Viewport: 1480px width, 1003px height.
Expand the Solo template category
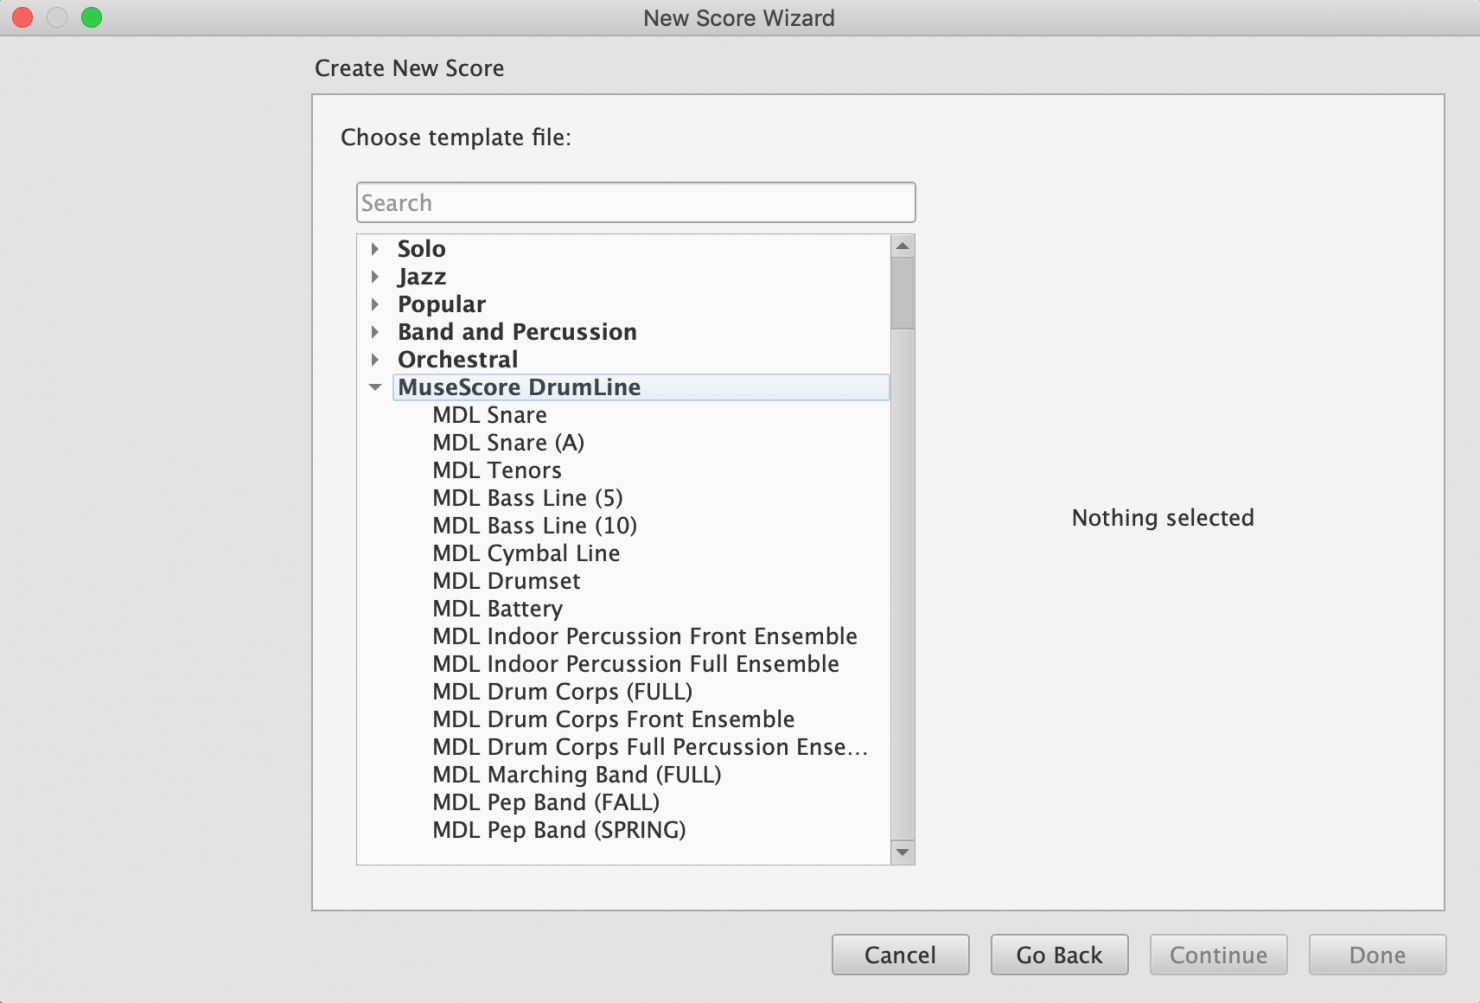click(x=375, y=249)
